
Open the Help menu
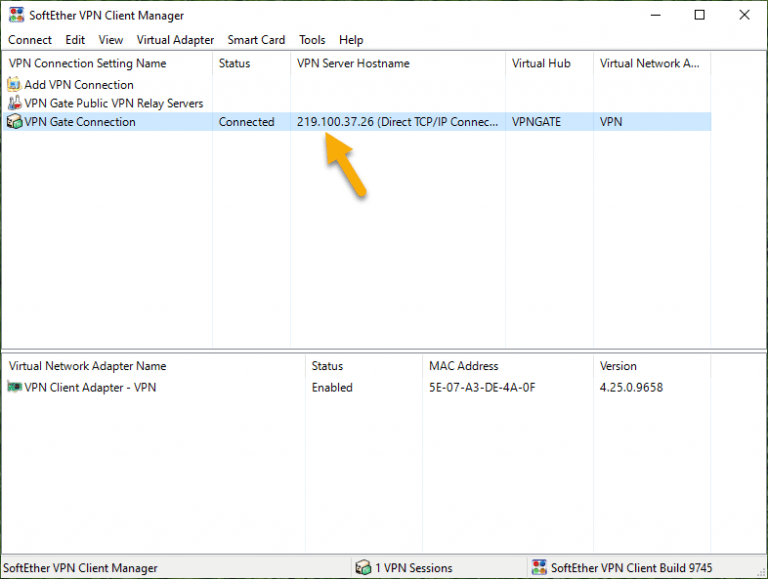351,40
